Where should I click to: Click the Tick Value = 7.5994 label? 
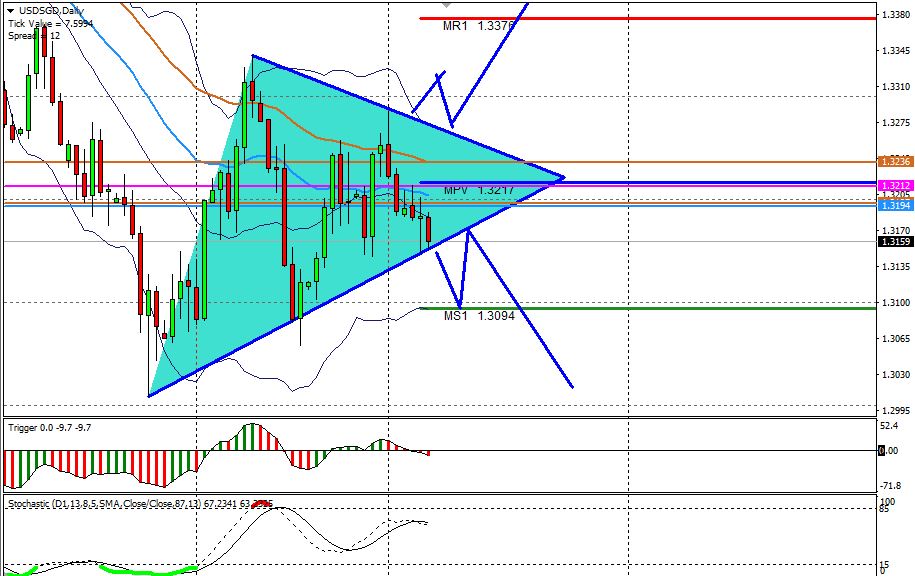50,23
